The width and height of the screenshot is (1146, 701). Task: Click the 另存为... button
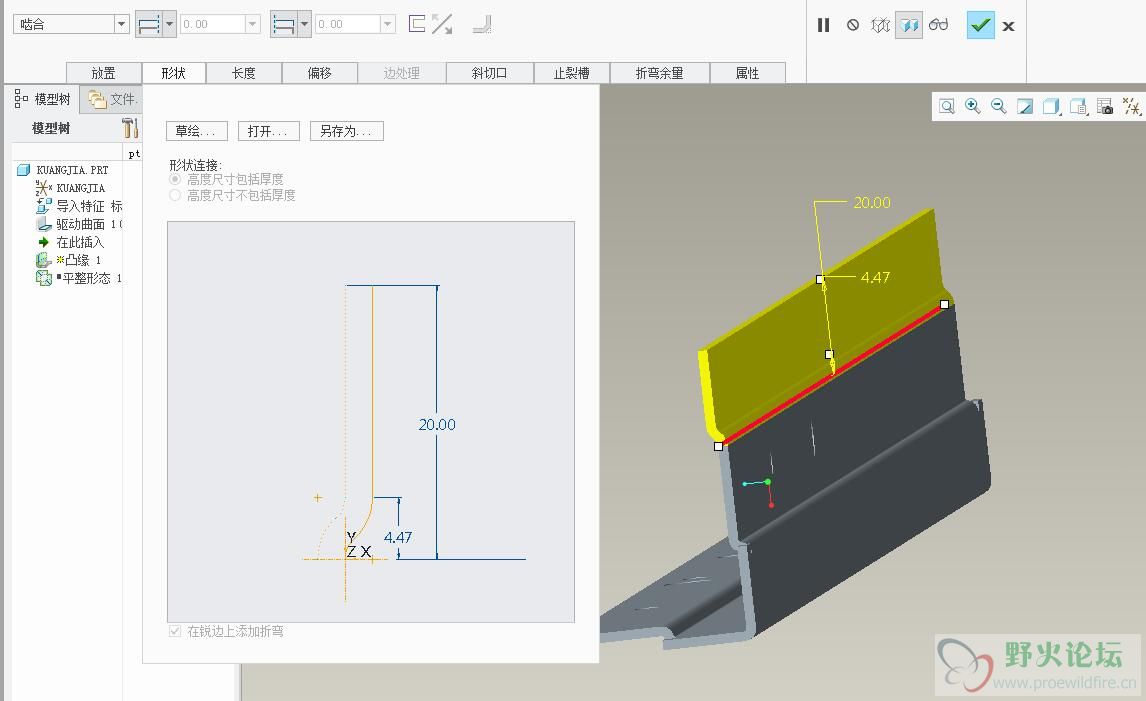(x=346, y=131)
